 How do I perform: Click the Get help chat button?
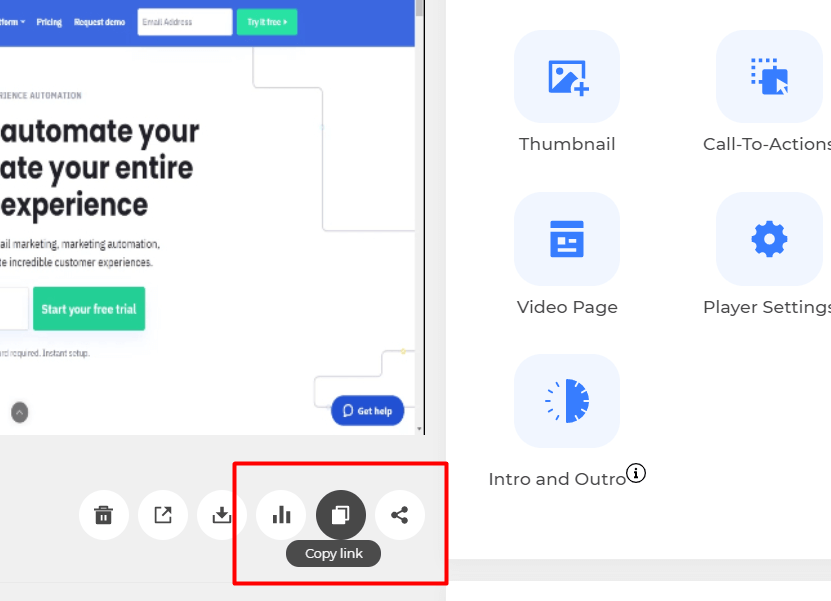point(367,411)
